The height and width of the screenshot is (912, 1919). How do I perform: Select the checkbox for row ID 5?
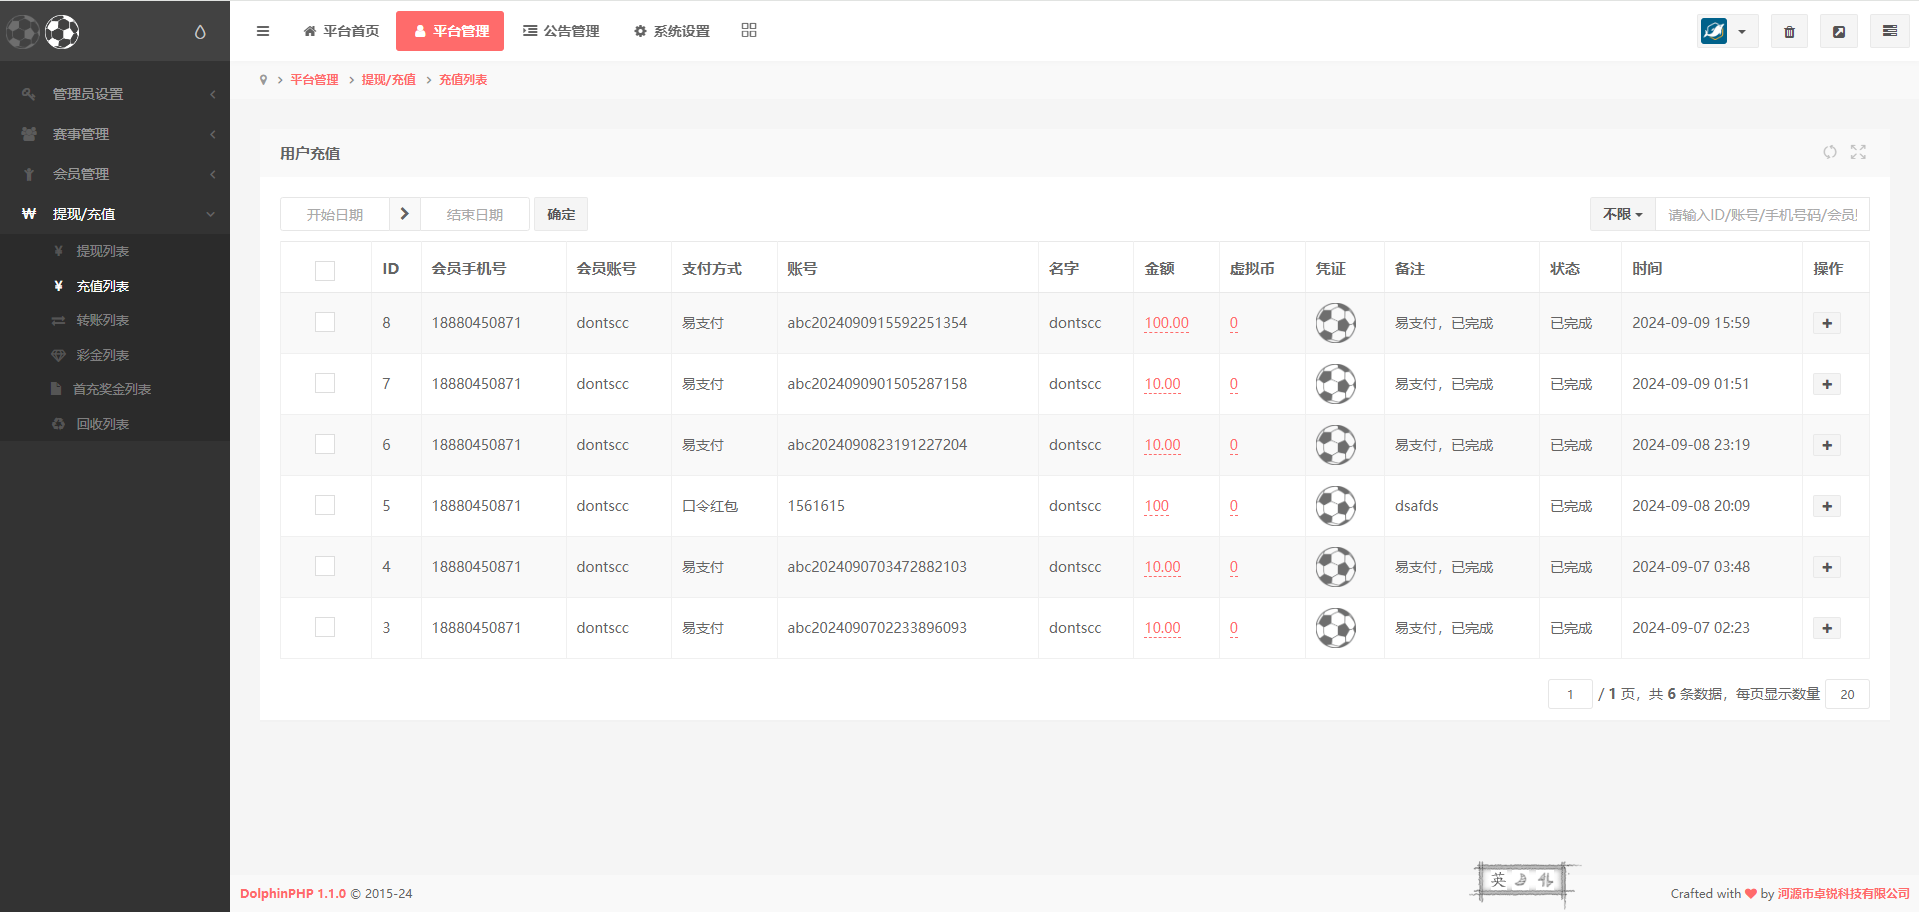pyautogui.click(x=325, y=506)
